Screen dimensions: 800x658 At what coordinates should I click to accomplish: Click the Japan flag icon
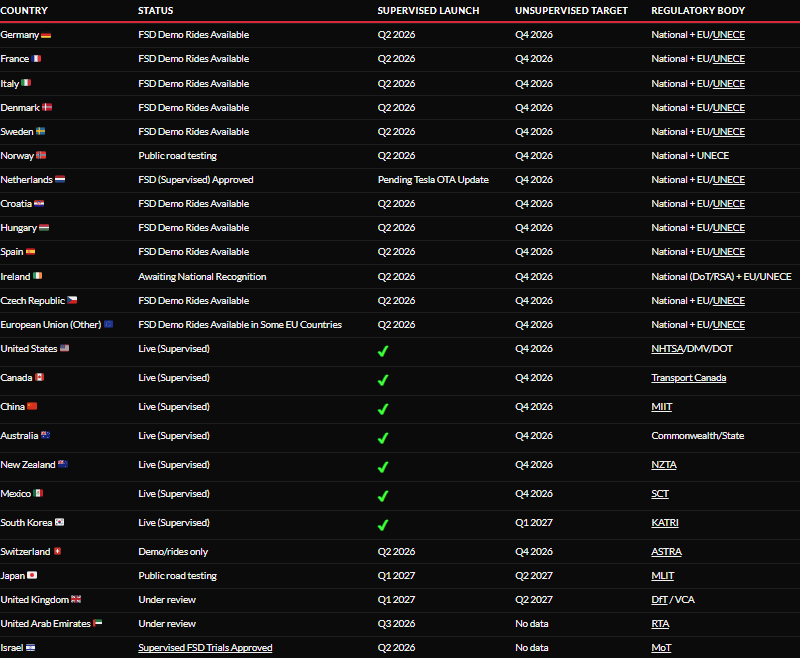(32, 575)
